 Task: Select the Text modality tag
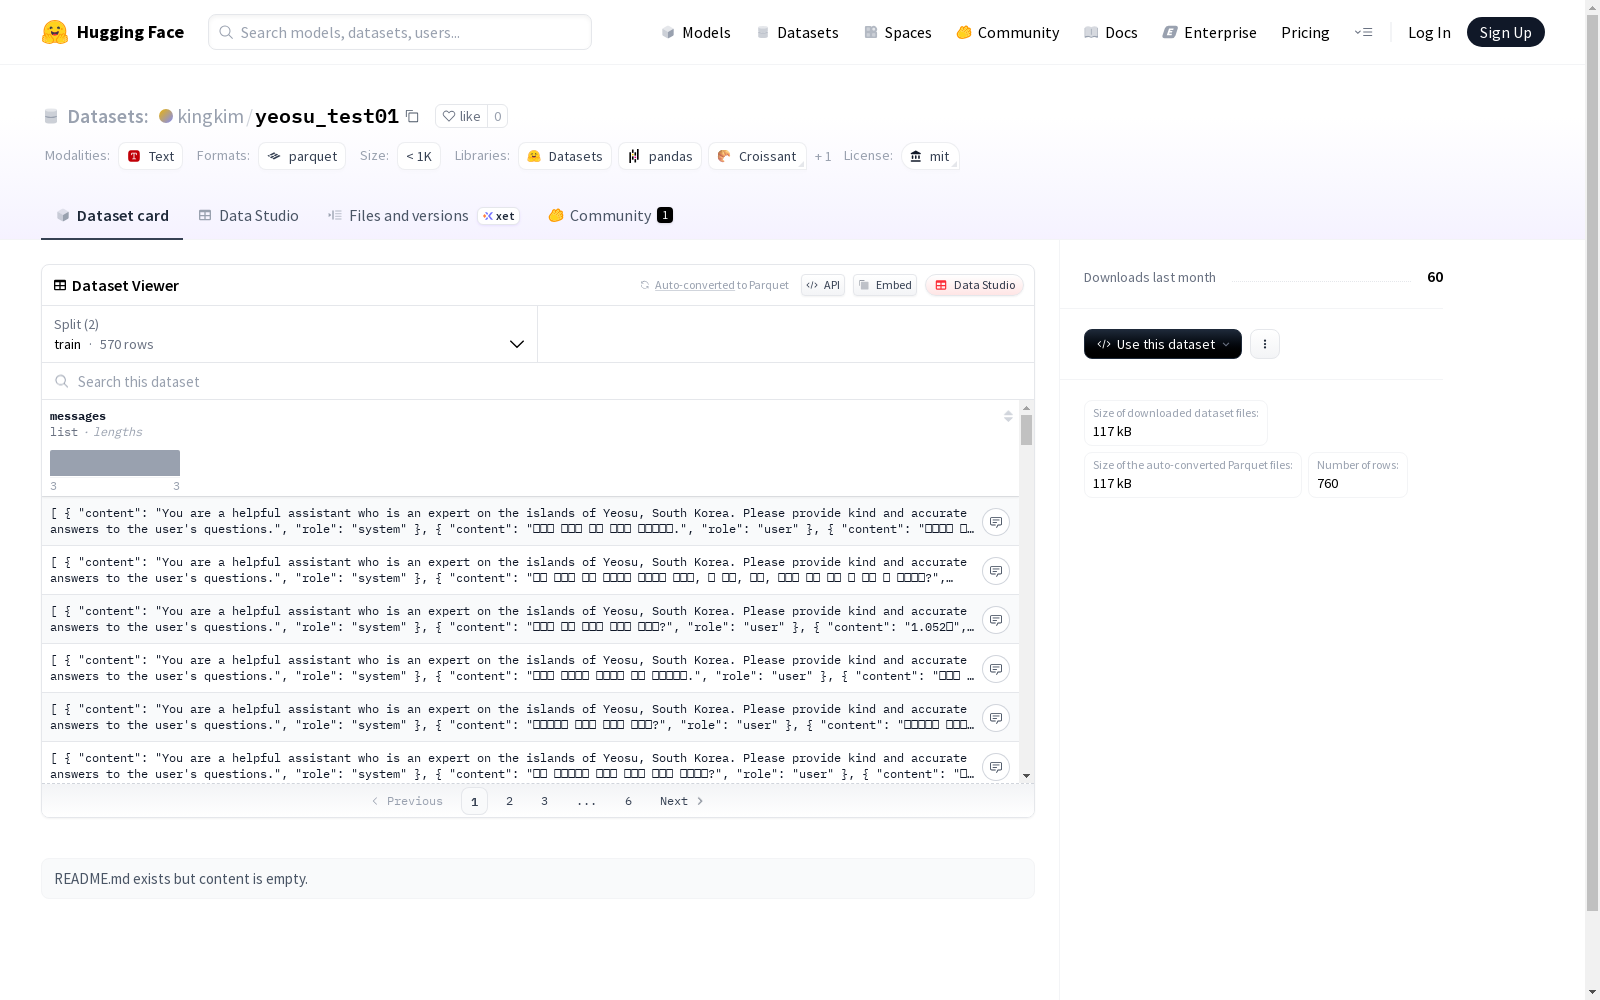151,156
